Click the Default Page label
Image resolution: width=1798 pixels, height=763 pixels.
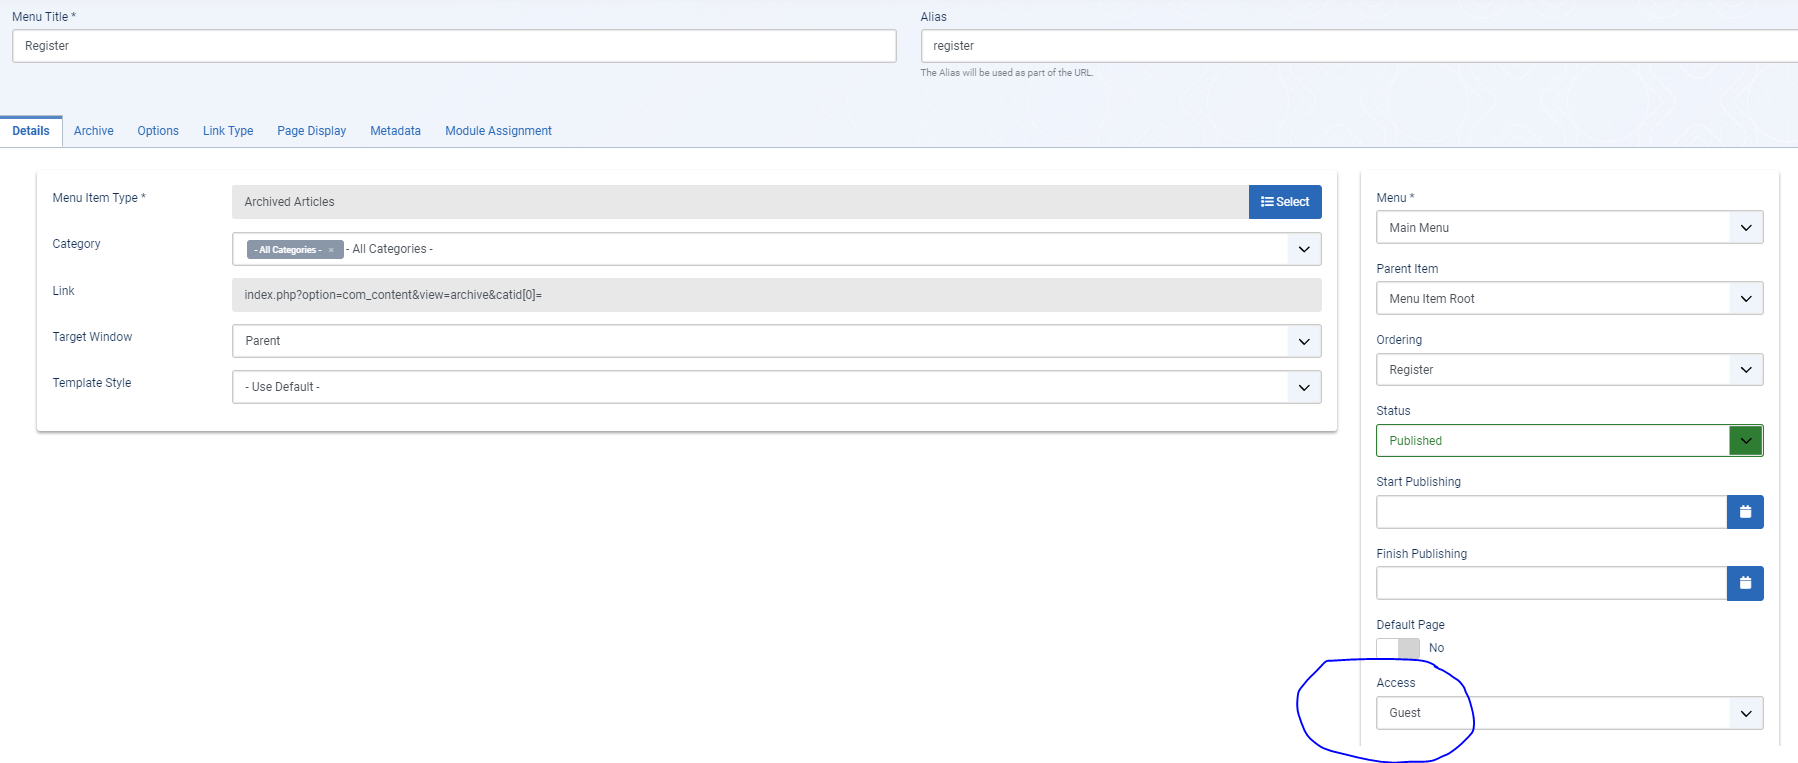[x=1410, y=625]
